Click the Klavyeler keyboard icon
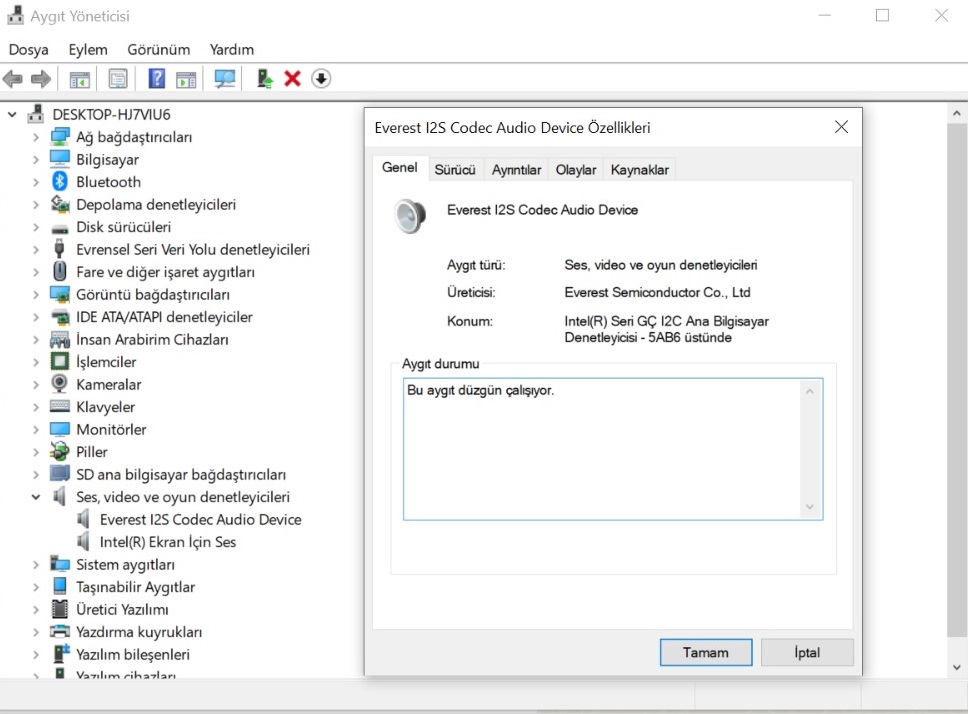 click(60, 406)
